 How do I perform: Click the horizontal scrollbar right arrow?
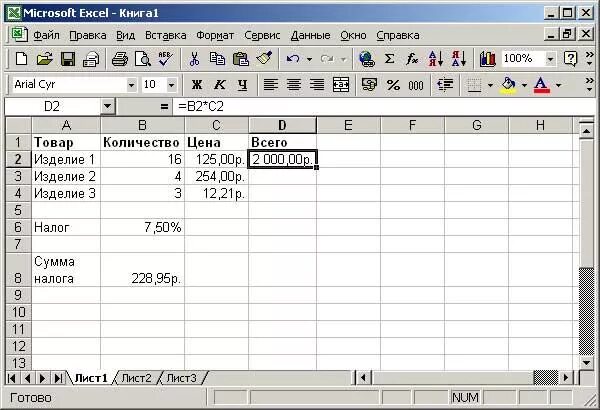pos(566,378)
